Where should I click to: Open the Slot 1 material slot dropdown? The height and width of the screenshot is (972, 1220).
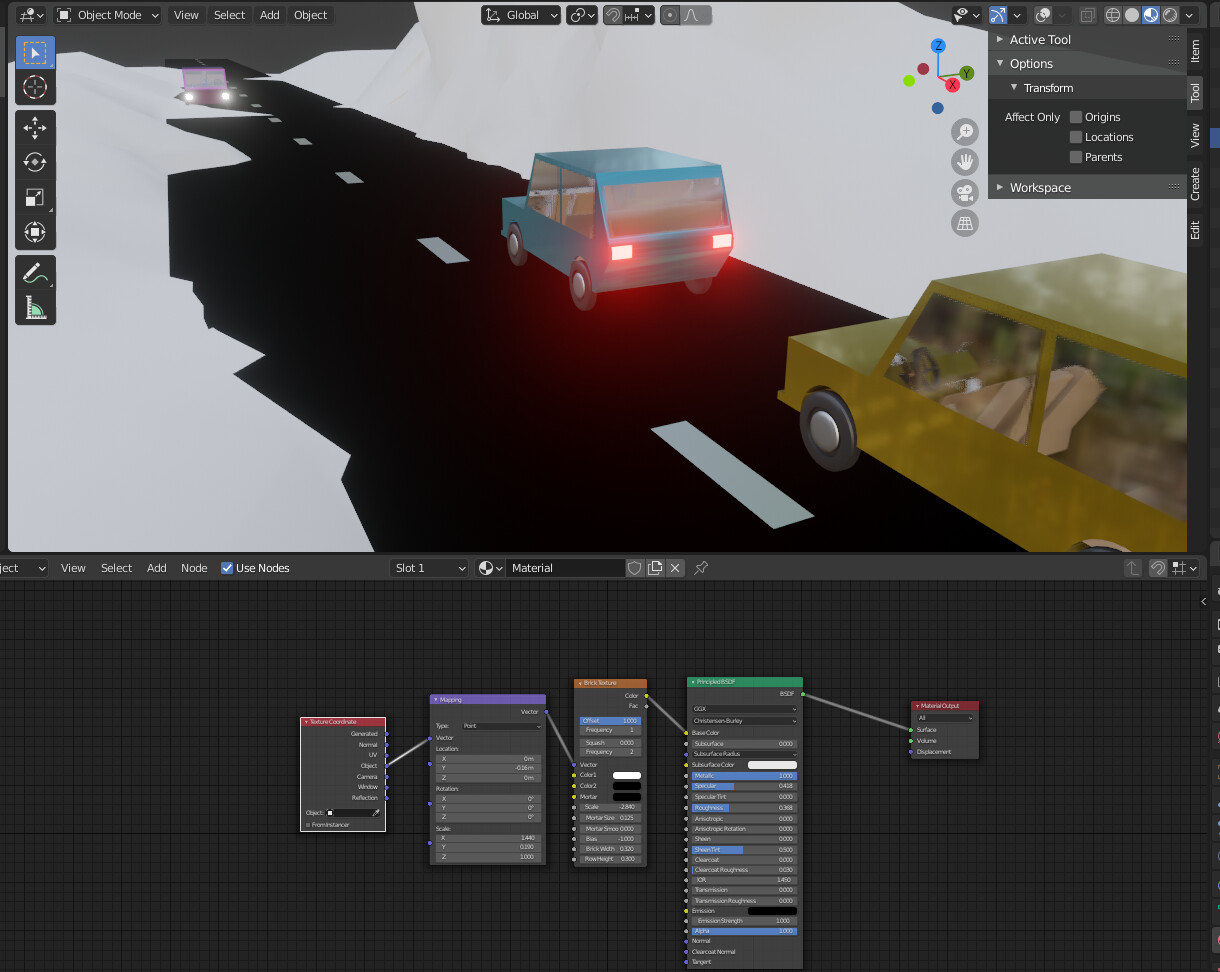[429, 567]
